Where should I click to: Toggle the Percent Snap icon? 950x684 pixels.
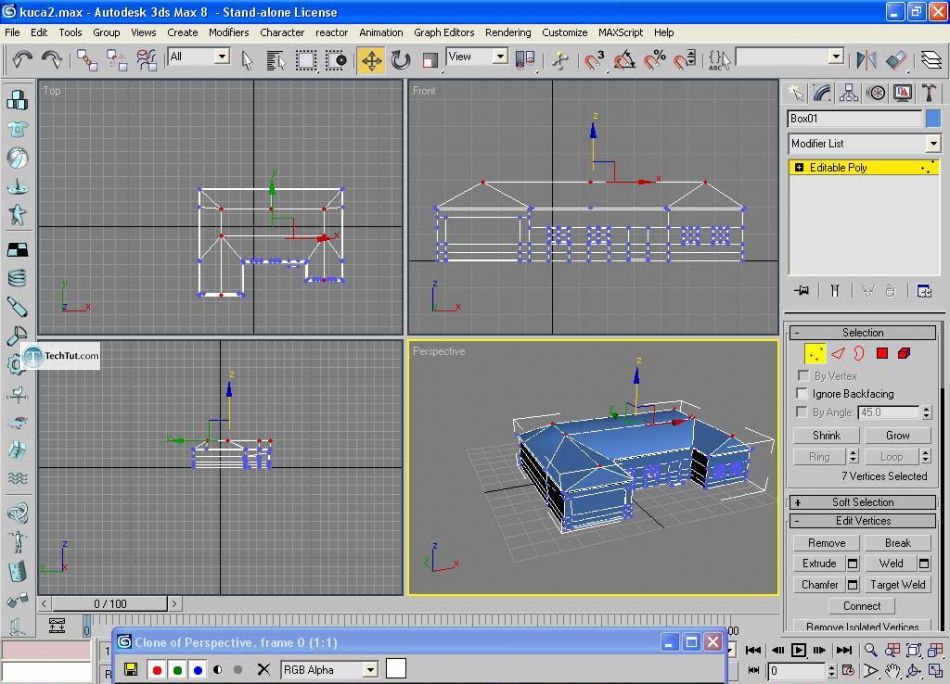[655, 60]
